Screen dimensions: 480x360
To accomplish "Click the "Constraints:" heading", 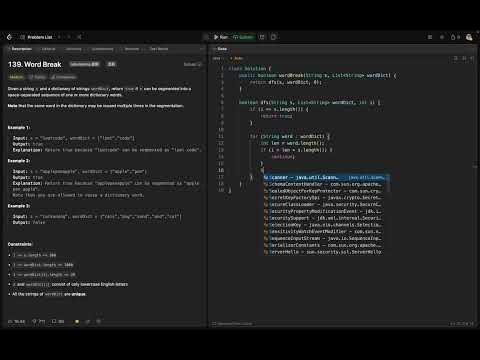I will click(x=20, y=244).
